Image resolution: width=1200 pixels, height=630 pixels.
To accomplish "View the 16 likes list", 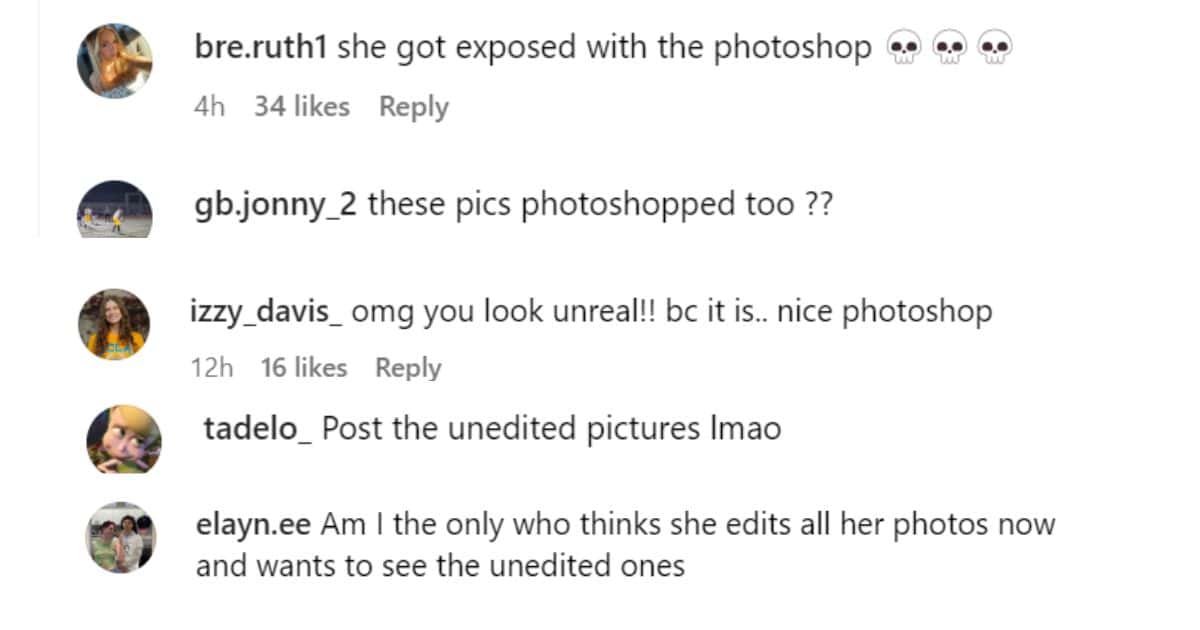I will [x=303, y=368].
